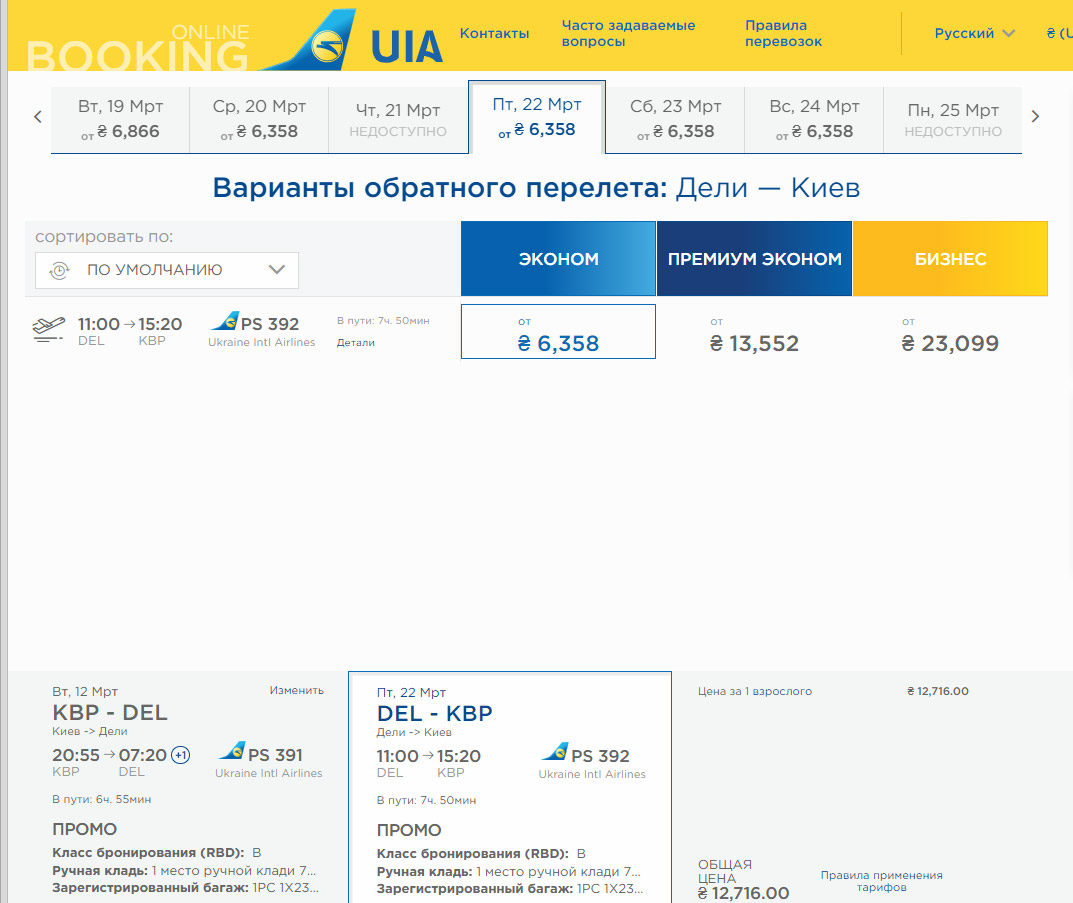The height and width of the screenshot is (903, 1073).
Task: Open the Контакты link
Action: tap(494, 34)
